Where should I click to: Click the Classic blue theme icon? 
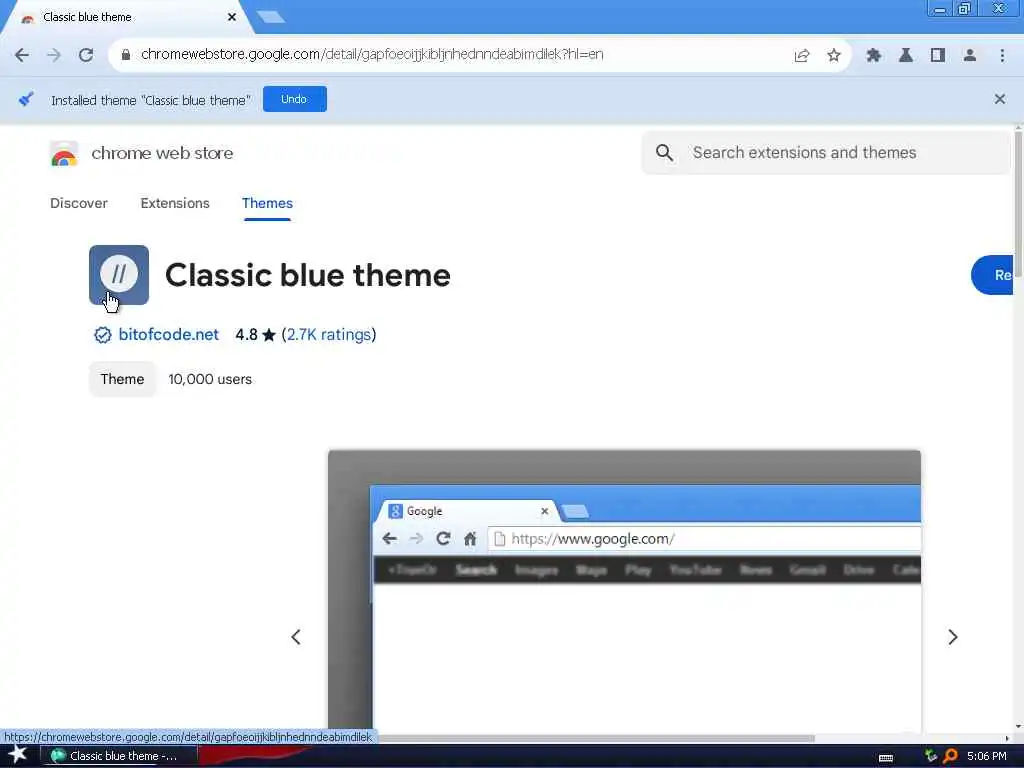click(119, 275)
